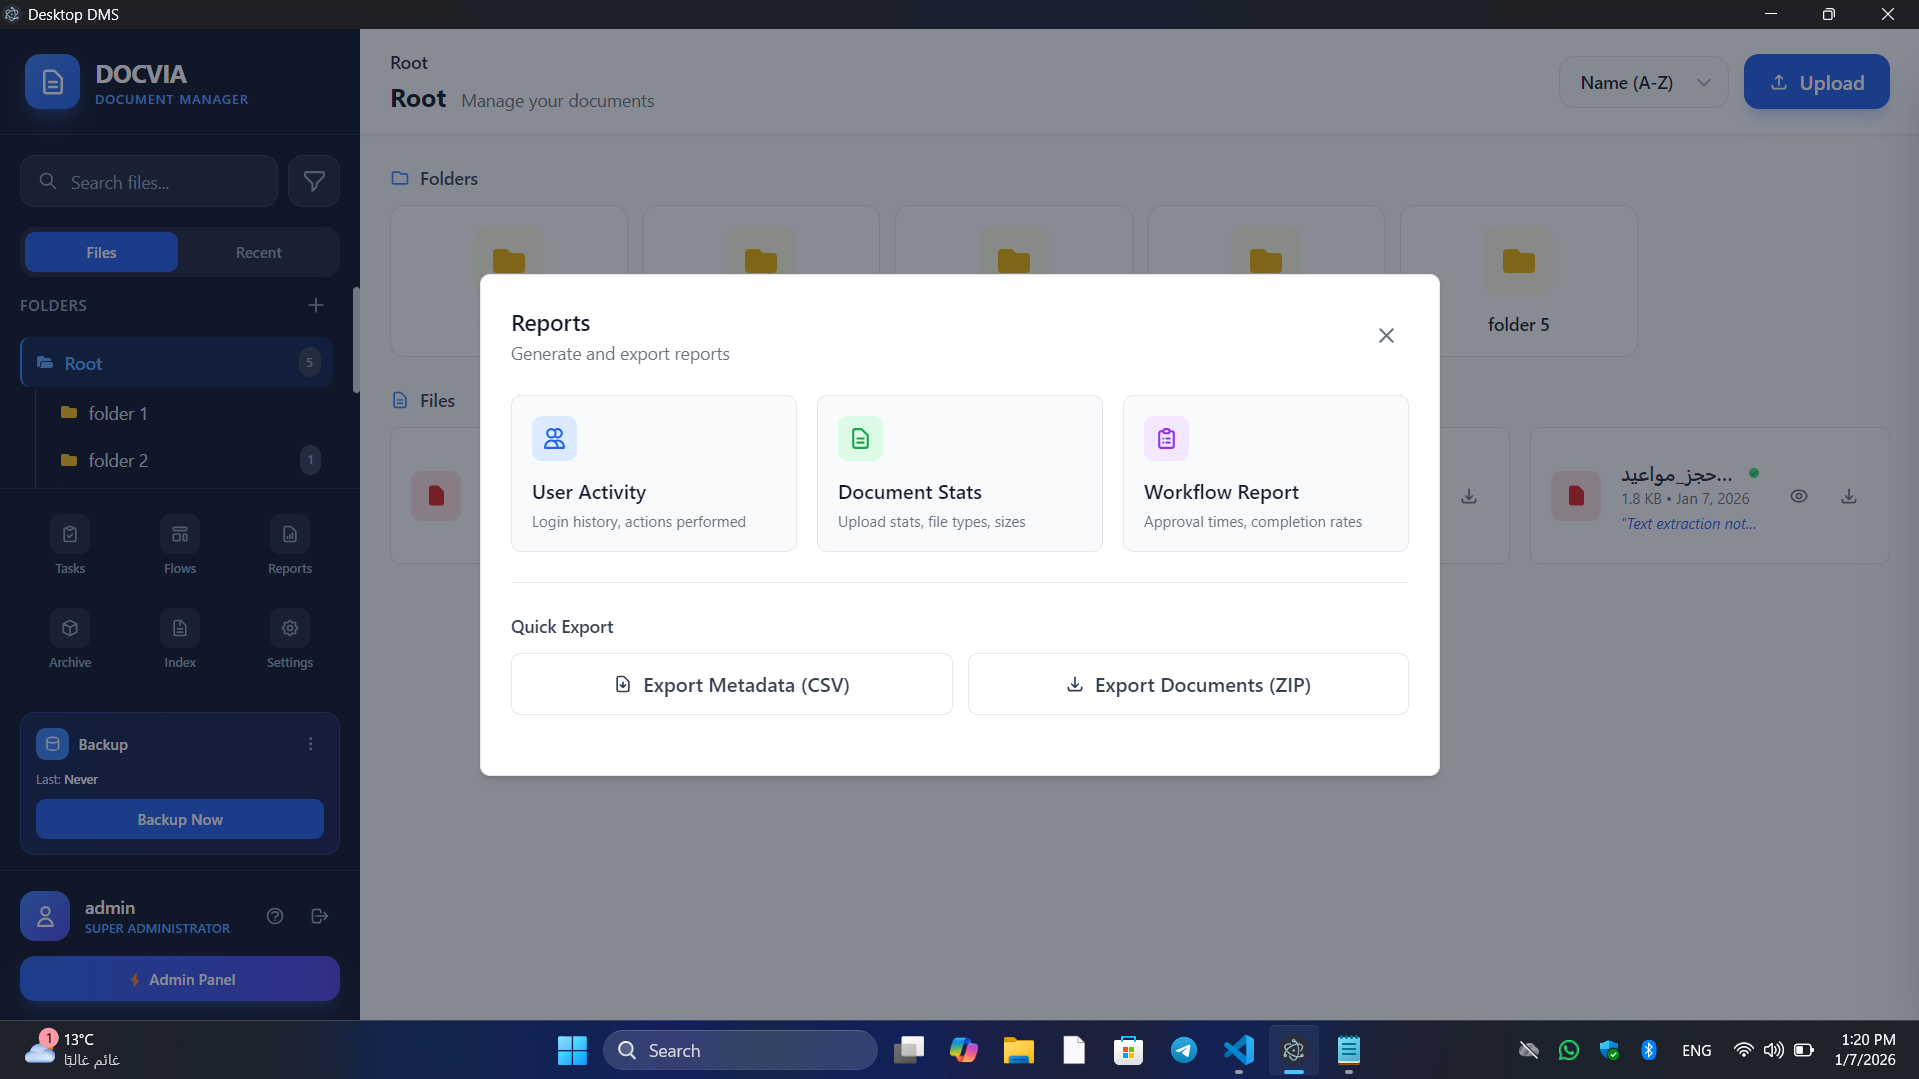Image resolution: width=1919 pixels, height=1079 pixels.
Task: Open the Reports sidebar icon
Action: pos(290,545)
